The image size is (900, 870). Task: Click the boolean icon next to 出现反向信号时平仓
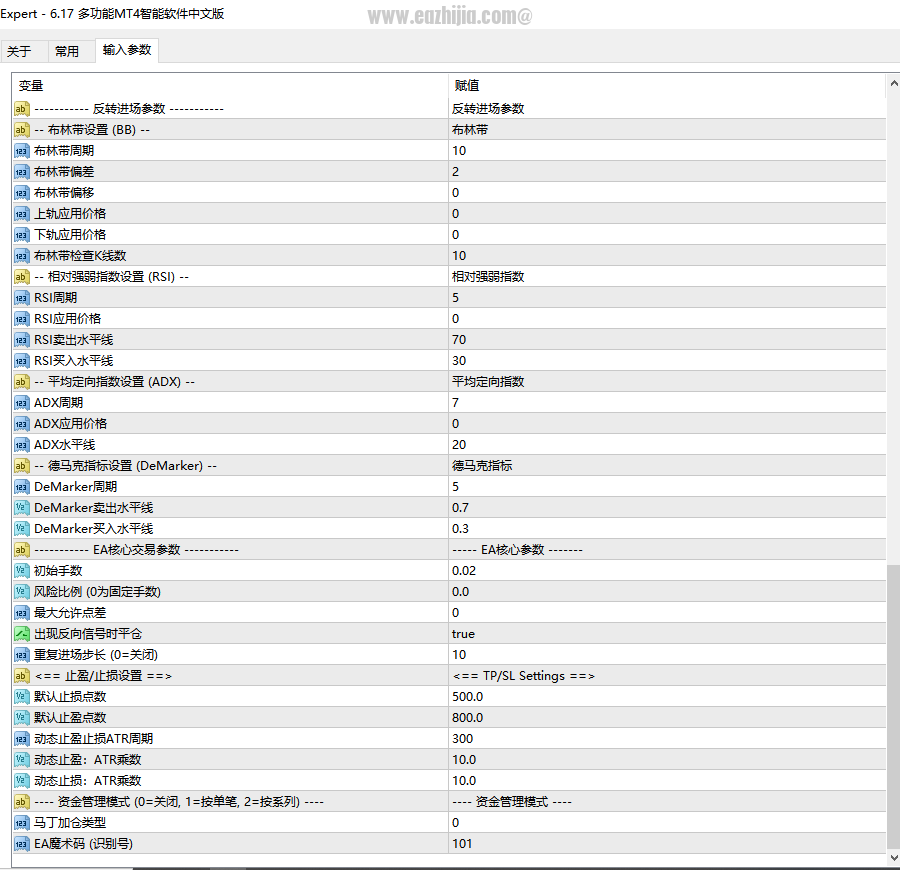[21, 634]
